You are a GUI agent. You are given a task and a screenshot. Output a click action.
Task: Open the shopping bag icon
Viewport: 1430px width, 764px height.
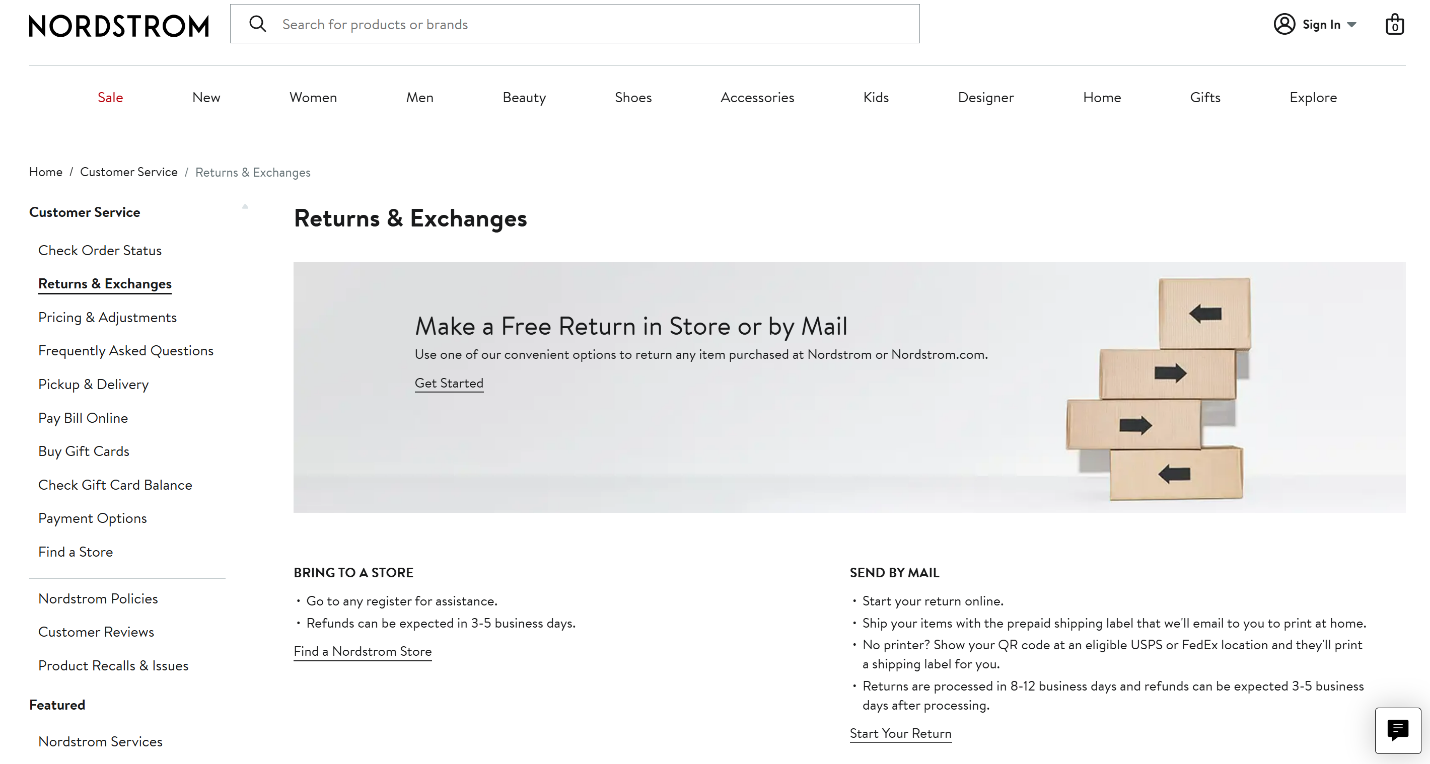1395,24
